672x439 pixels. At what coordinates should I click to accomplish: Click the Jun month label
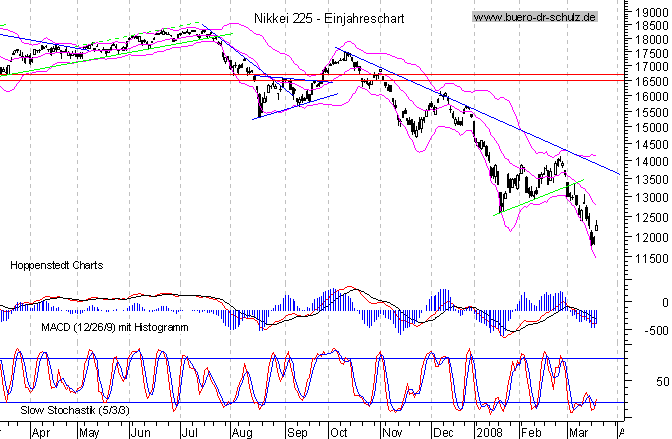pos(141,433)
